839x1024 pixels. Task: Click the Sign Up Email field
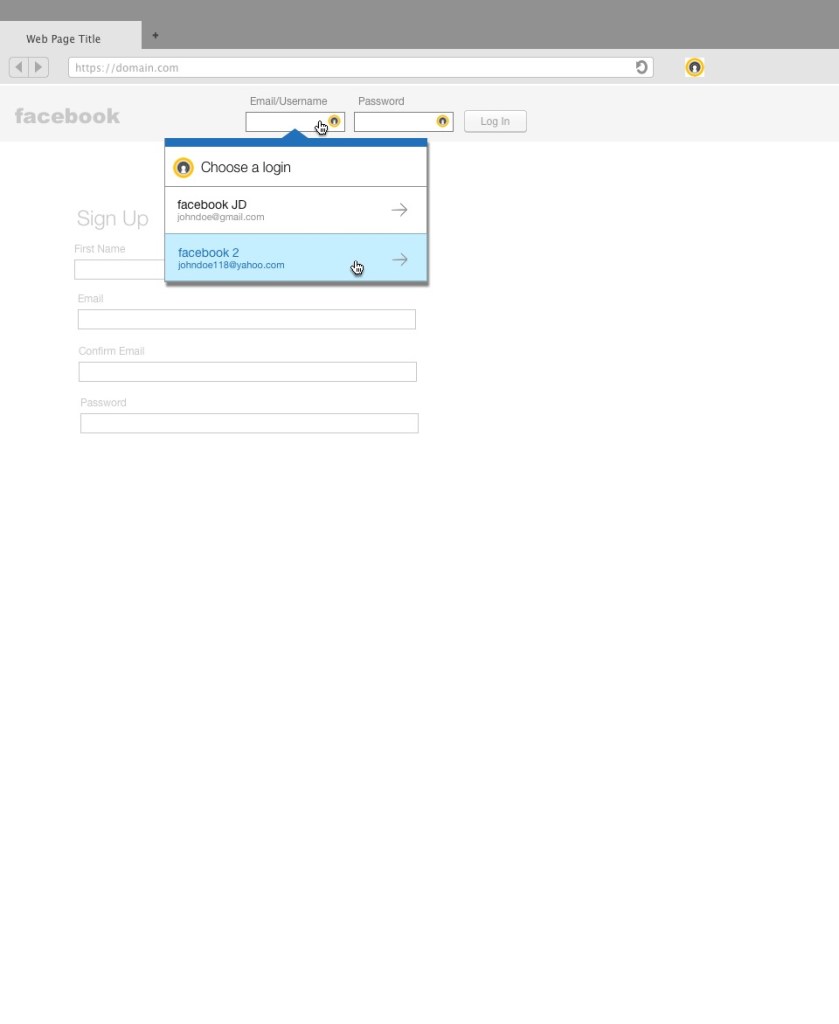[246, 319]
